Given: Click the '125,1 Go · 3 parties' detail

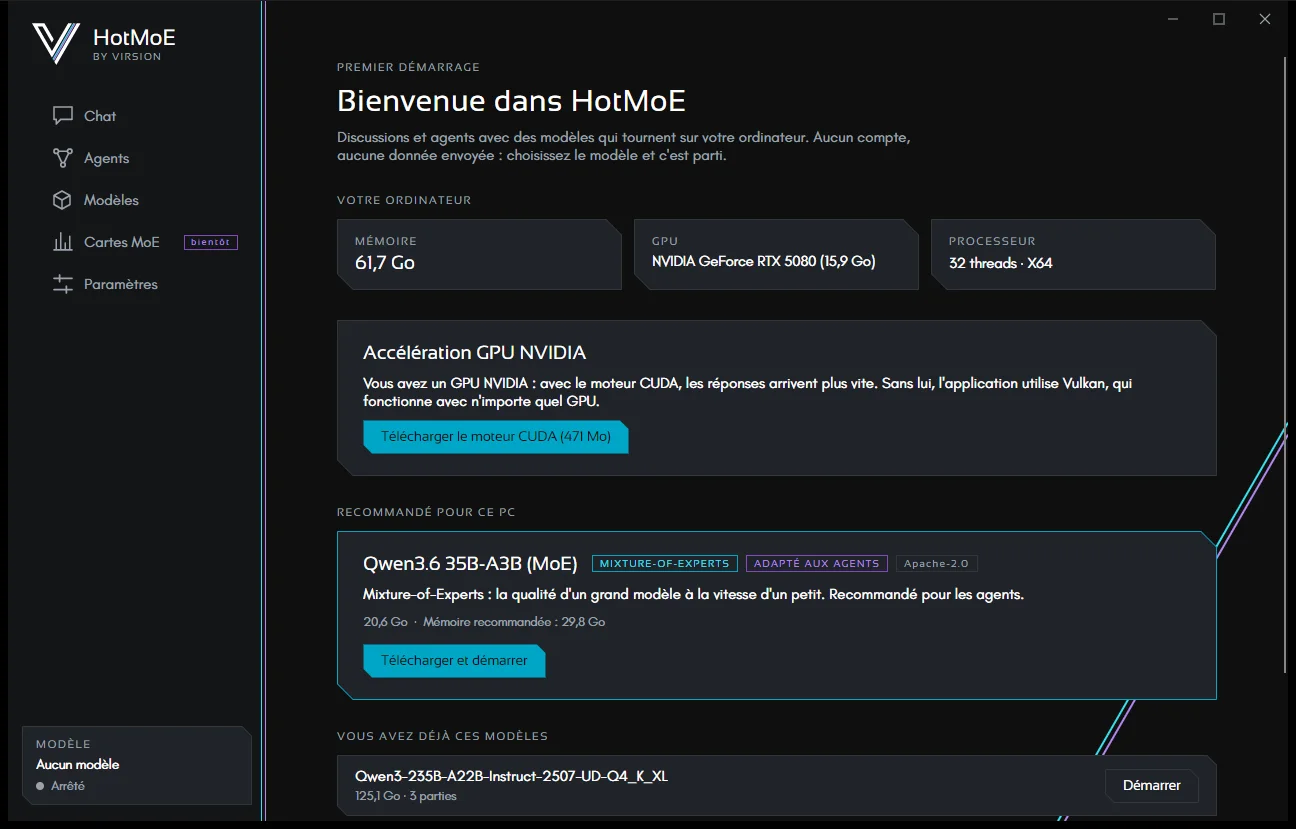Looking at the screenshot, I should (x=406, y=797).
